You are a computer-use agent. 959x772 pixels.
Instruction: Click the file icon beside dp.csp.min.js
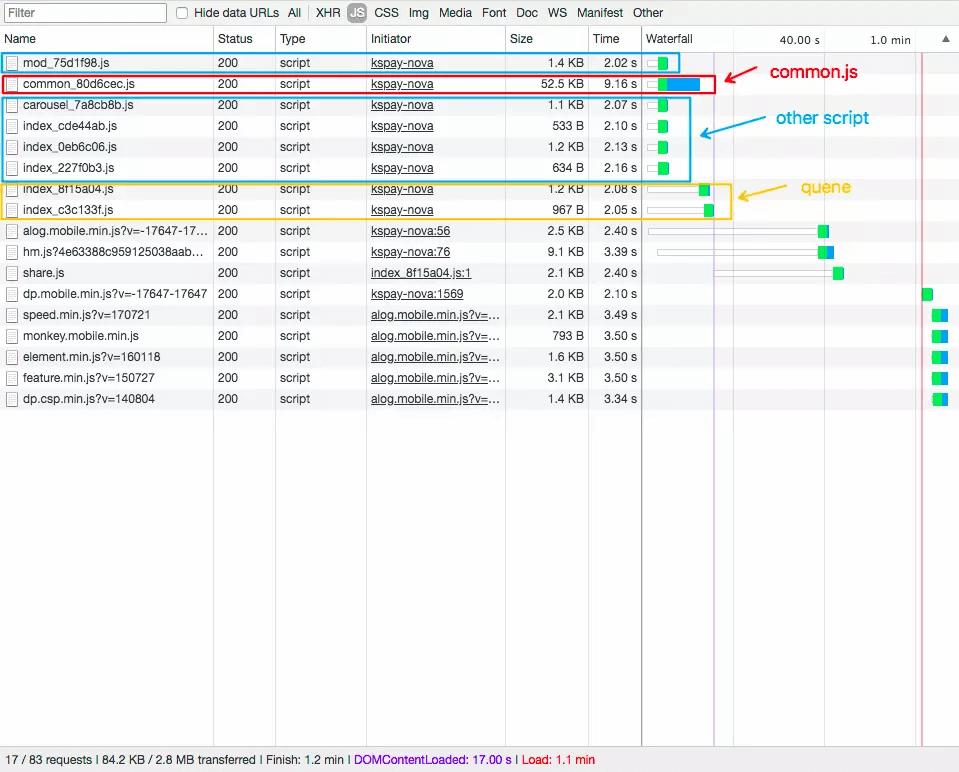[12, 399]
